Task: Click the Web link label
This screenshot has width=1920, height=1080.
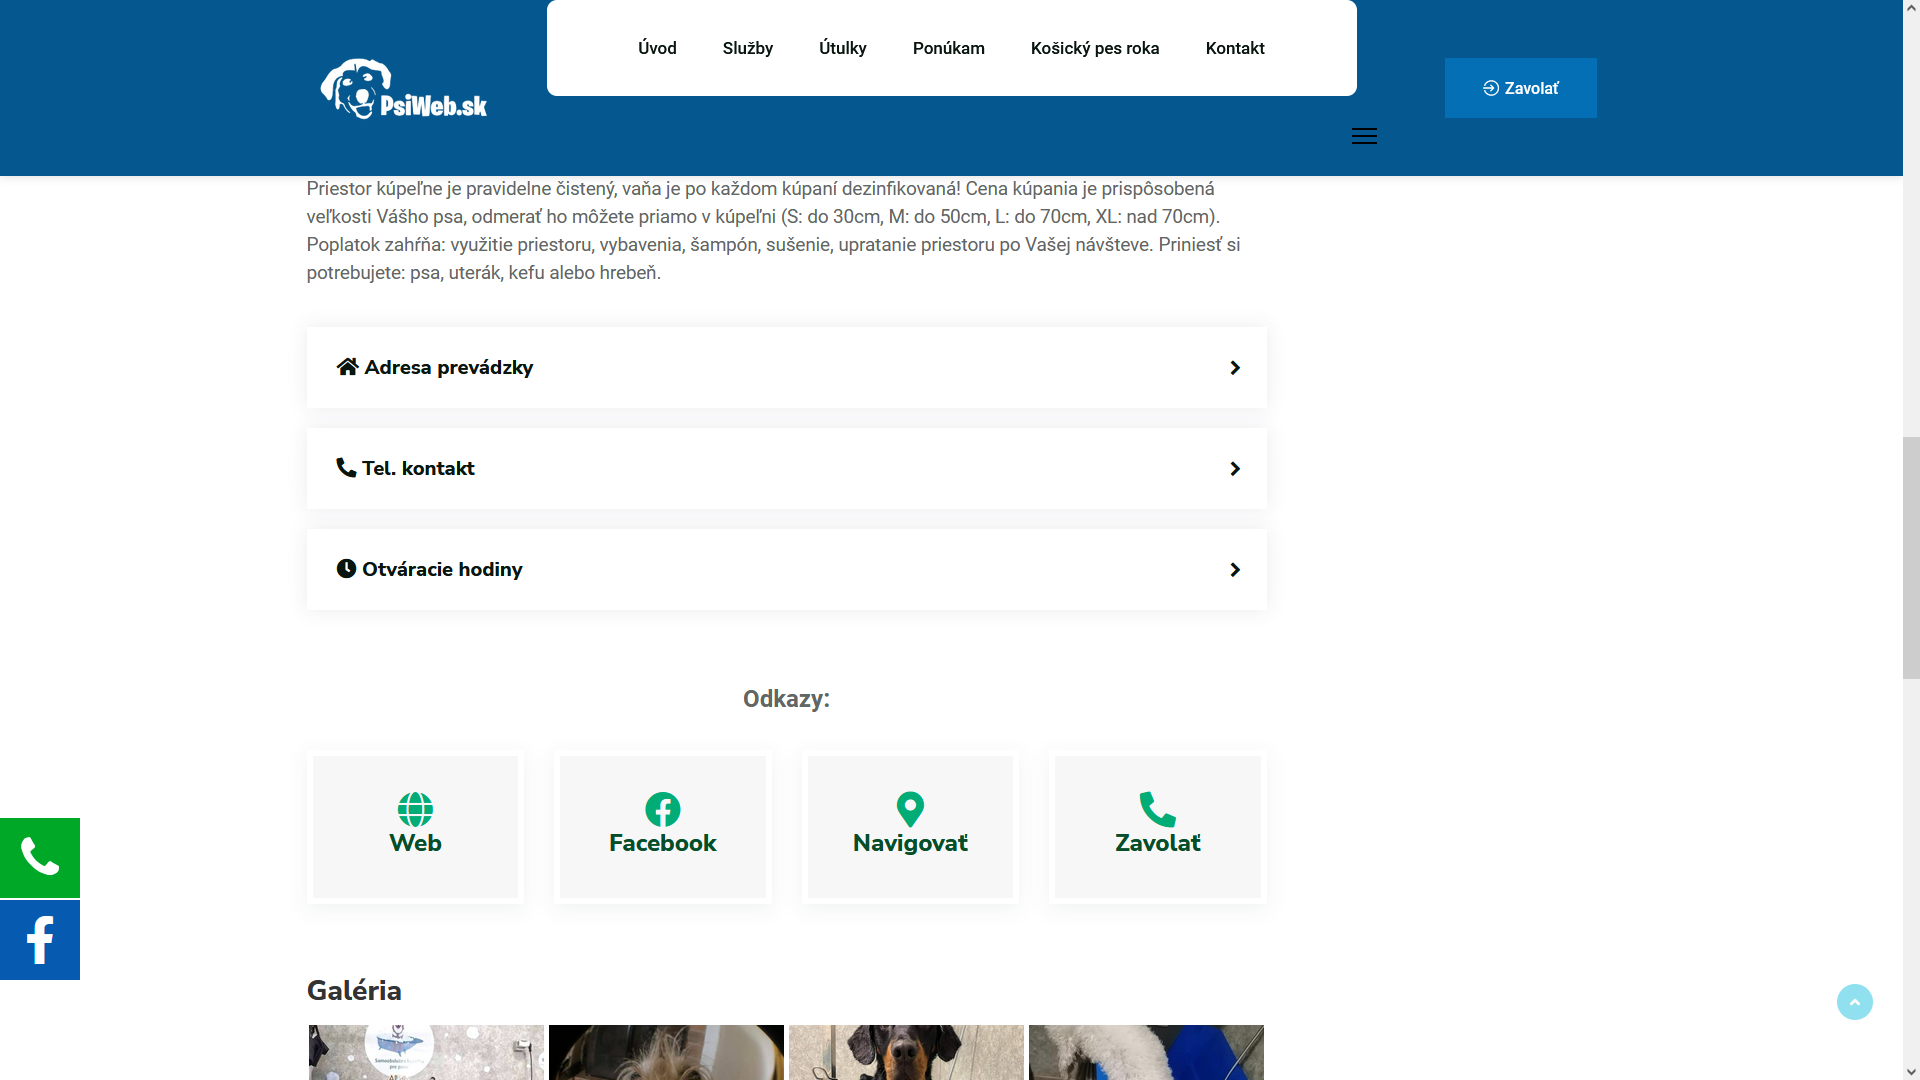Action: (415, 843)
